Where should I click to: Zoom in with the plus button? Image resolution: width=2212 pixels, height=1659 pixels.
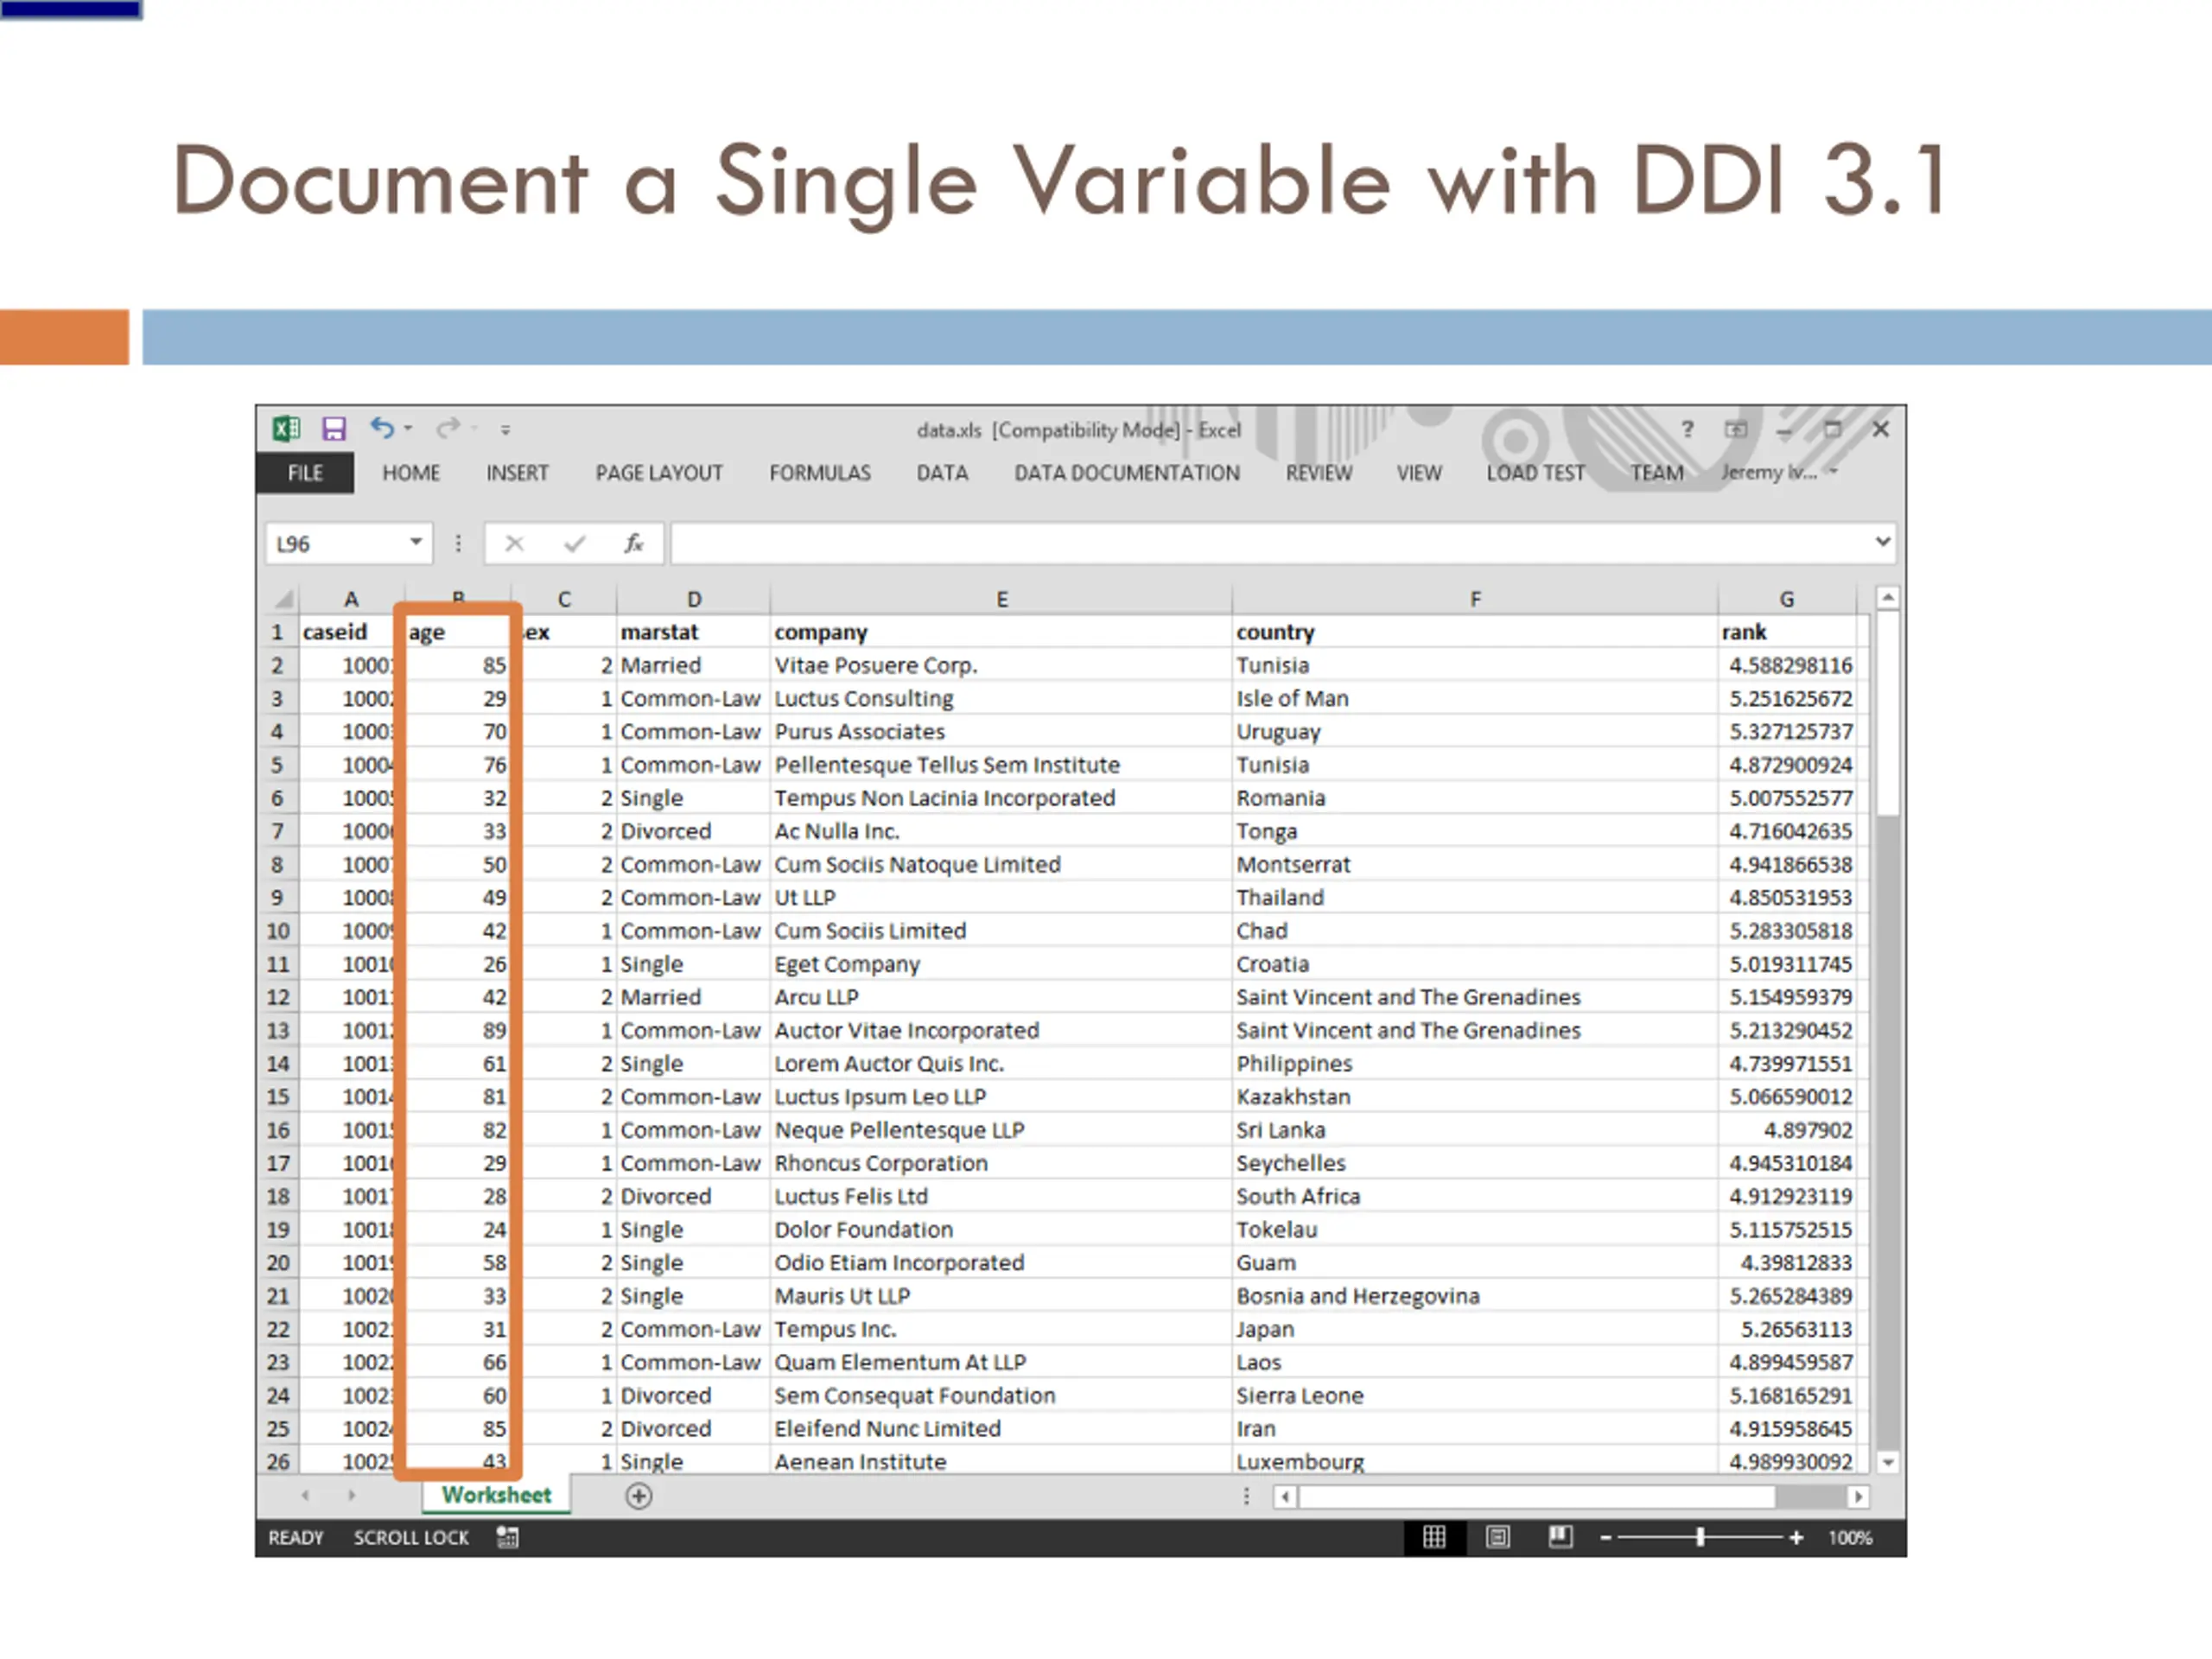coord(1796,1538)
